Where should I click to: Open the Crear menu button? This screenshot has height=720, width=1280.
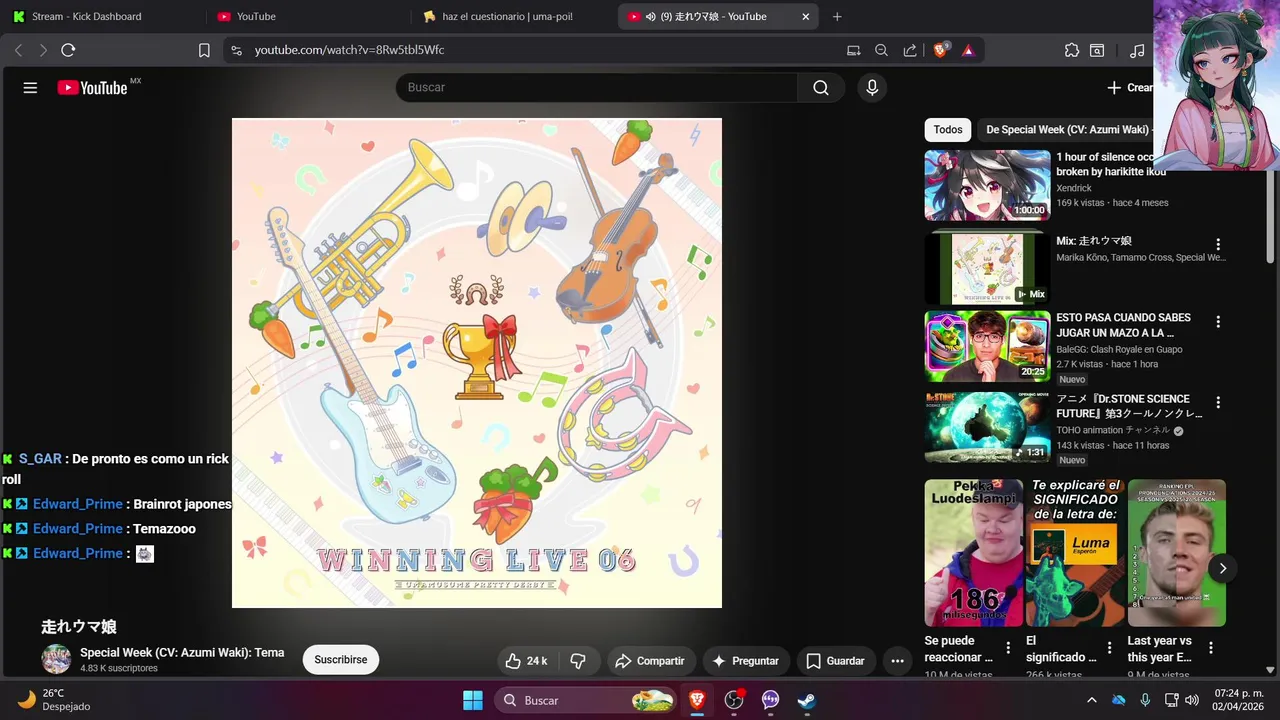[1129, 88]
